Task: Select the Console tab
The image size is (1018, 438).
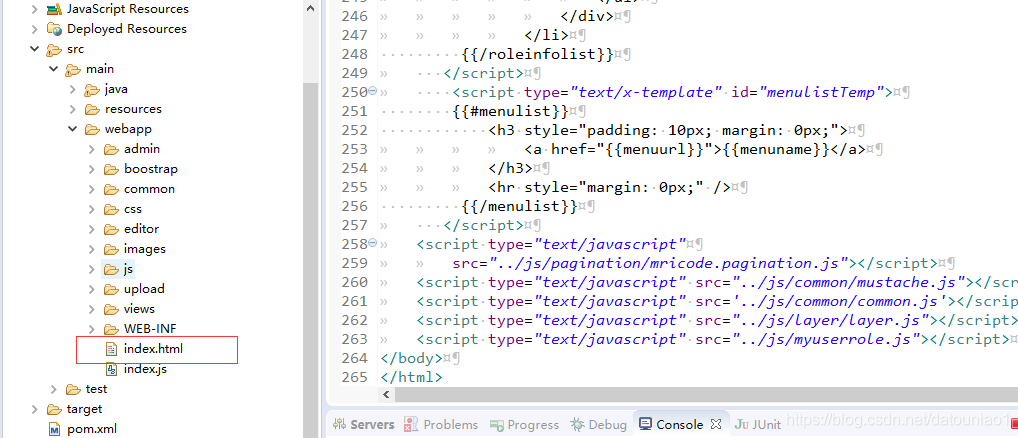Action: point(680,424)
